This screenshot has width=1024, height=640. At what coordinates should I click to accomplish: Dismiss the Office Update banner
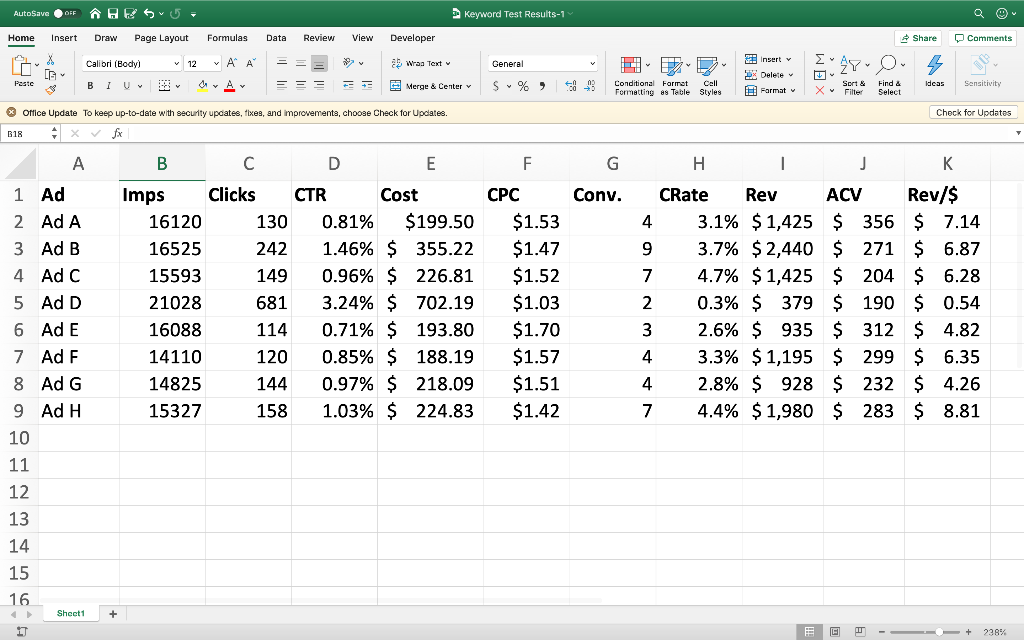pyautogui.click(x=11, y=112)
